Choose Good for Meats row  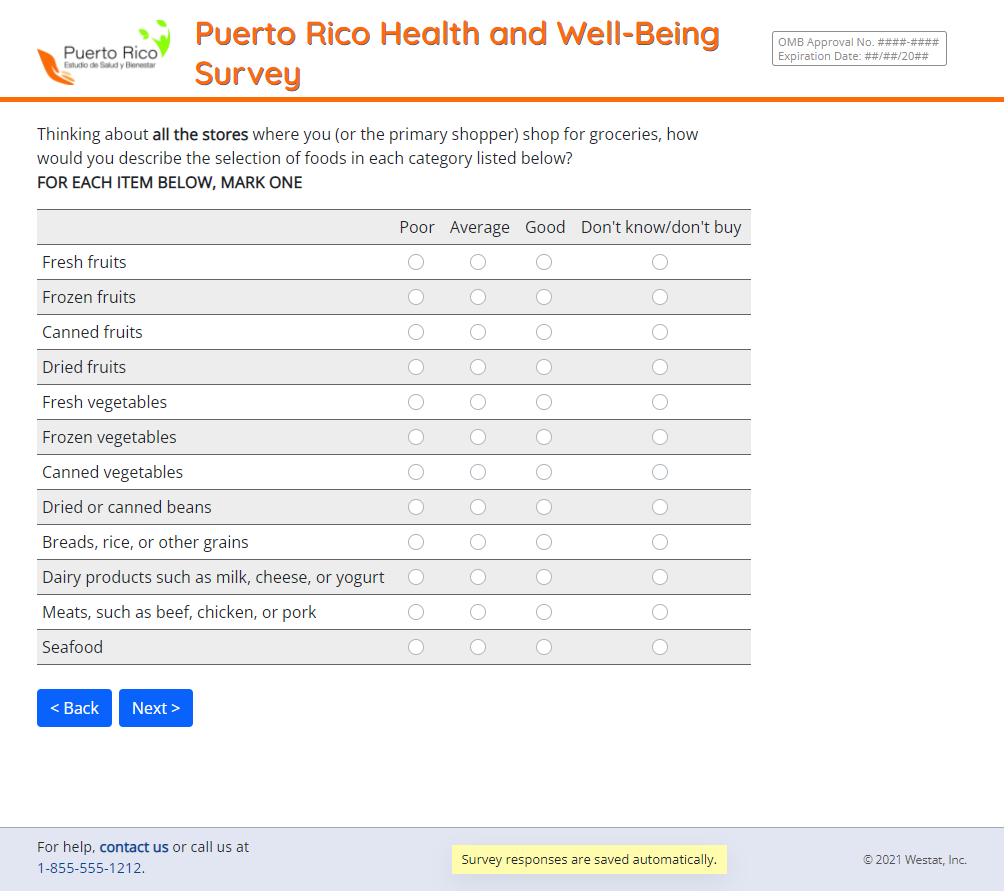point(544,612)
